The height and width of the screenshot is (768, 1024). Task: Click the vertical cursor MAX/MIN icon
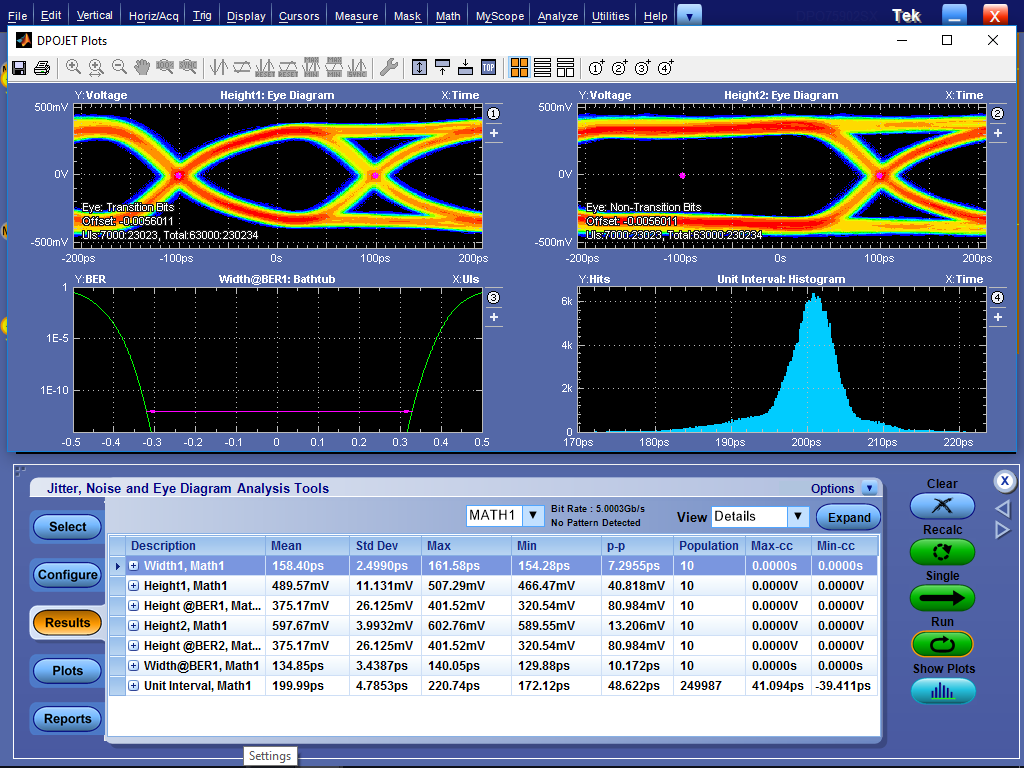click(311, 67)
